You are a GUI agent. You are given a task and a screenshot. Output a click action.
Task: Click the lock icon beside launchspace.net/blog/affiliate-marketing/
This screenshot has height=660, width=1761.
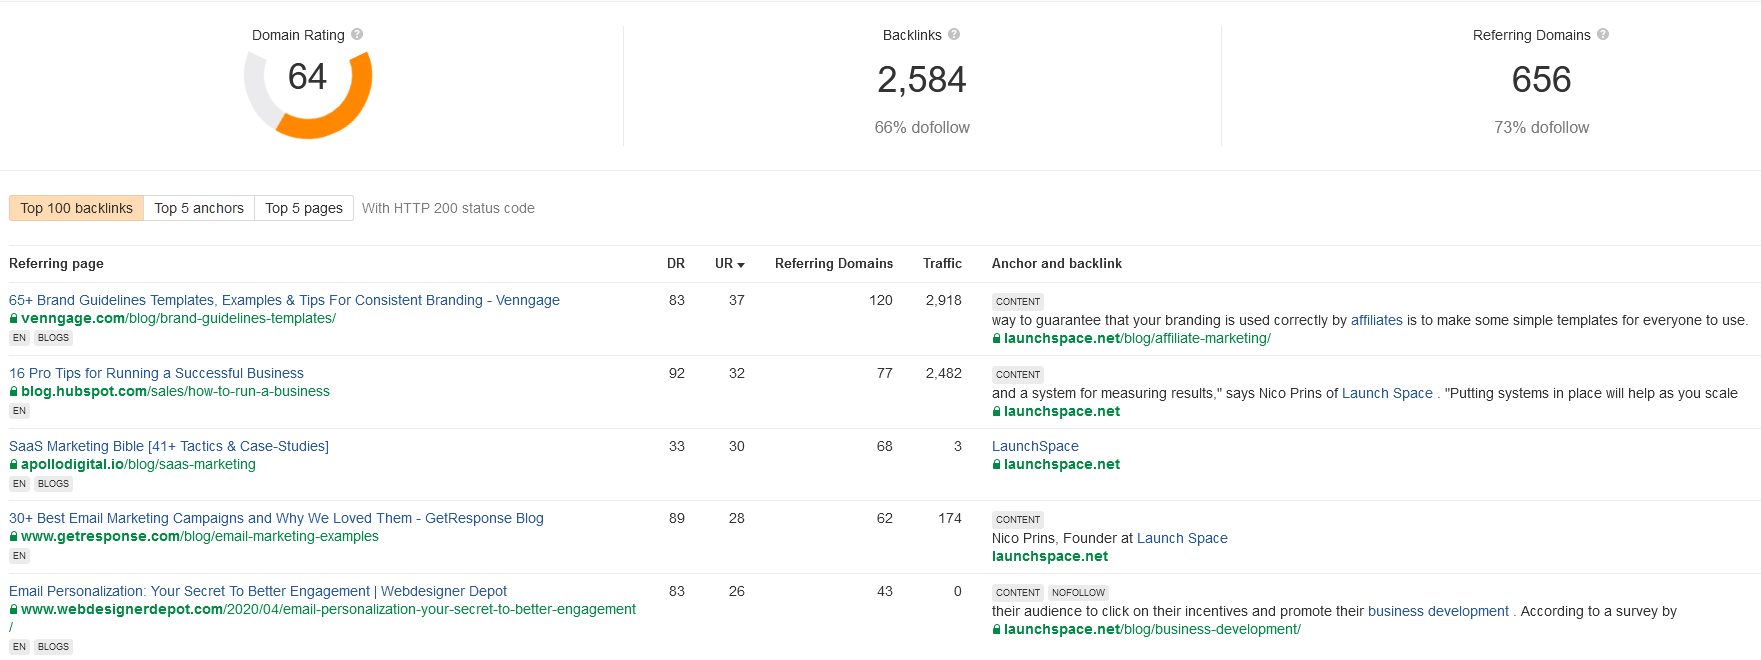[996, 339]
